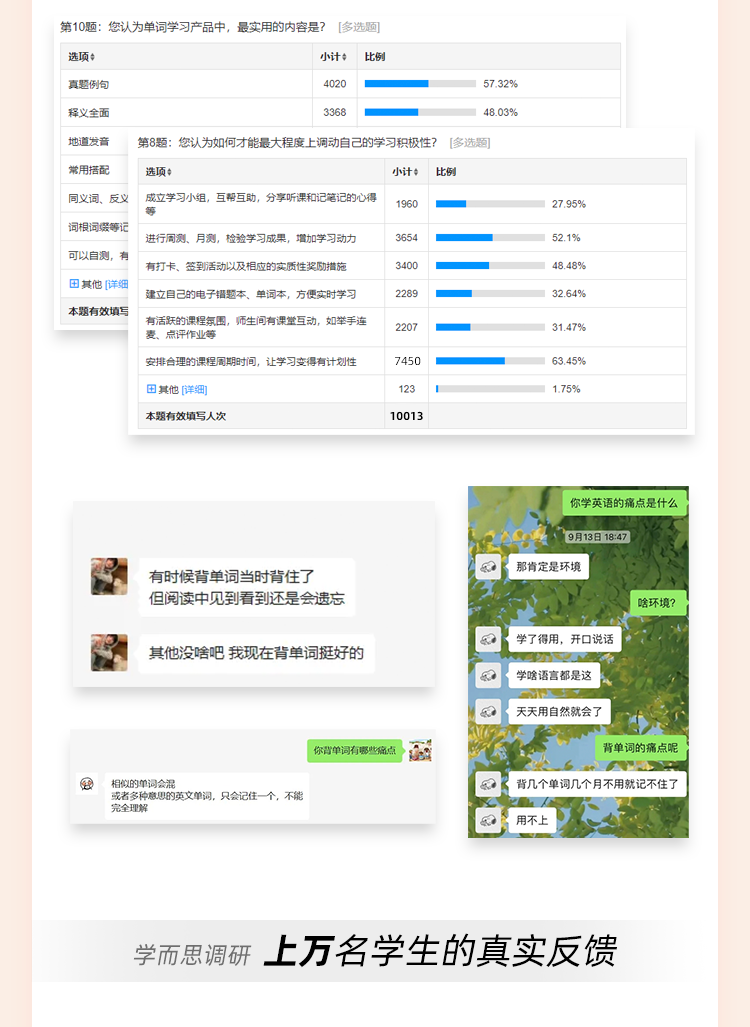
Task: Select the 真题例句 option row
Action: (341, 84)
